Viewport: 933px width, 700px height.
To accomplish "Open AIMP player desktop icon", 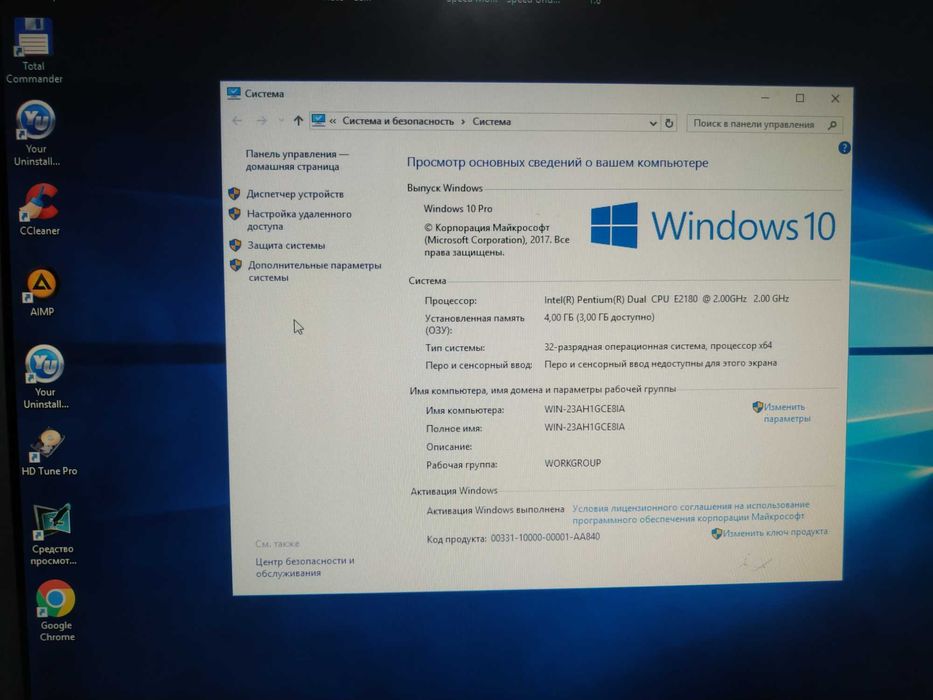I will click(x=41, y=292).
